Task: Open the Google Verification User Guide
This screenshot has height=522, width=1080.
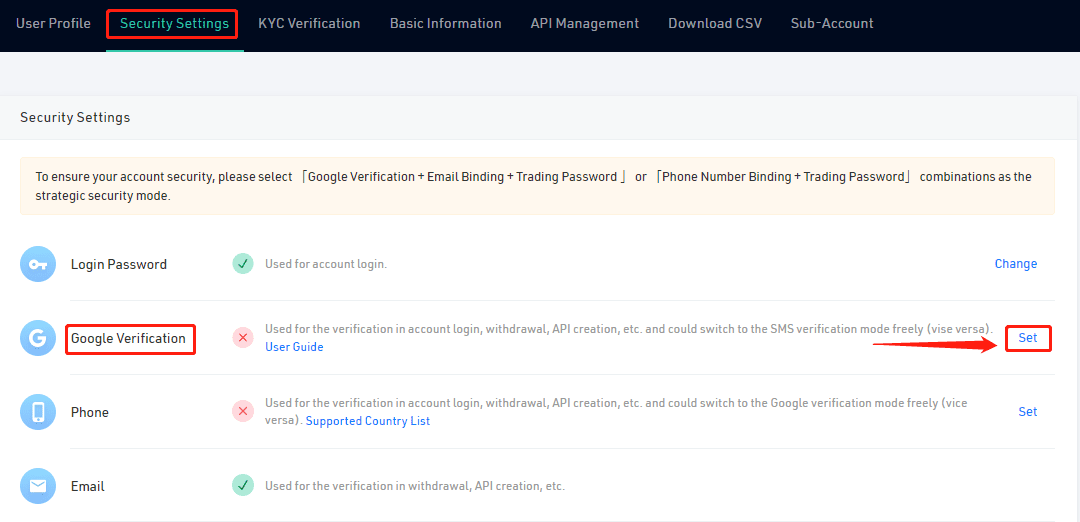Action: coord(294,347)
